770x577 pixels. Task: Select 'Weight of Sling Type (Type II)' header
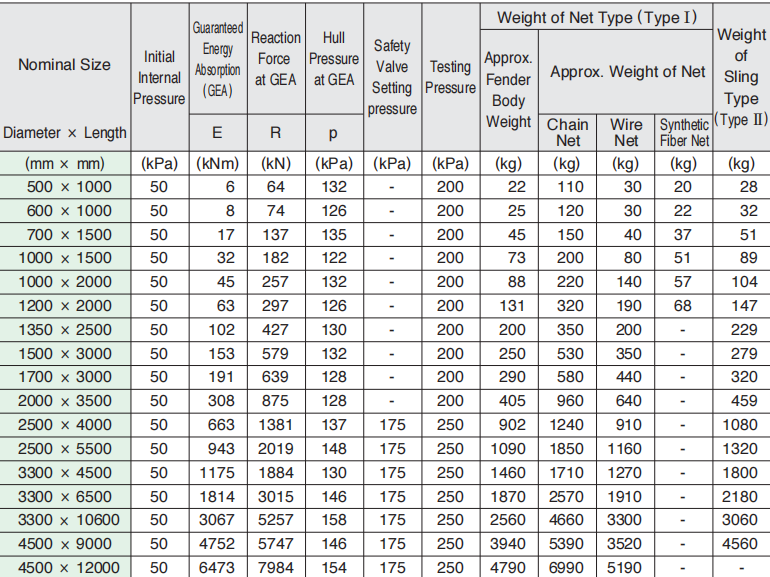pos(741,77)
